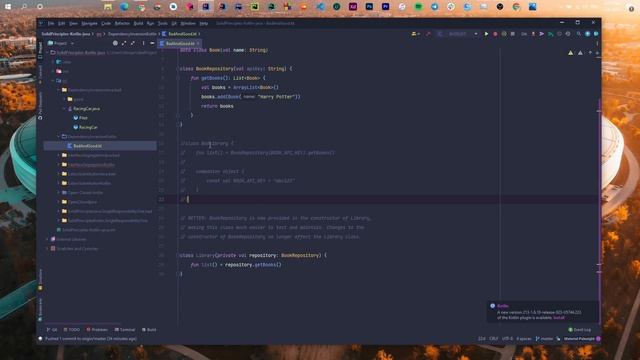The image size is (640, 360).
Task: Select opened file locate icon in Project panel
Action: [115, 43]
